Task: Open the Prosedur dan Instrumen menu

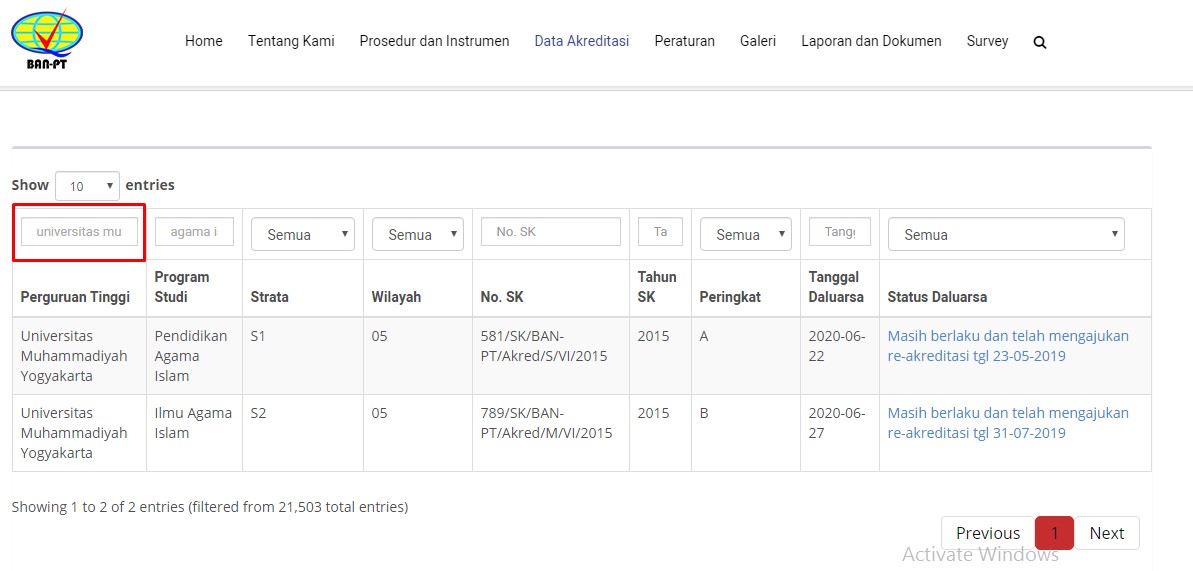Action: [434, 41]
